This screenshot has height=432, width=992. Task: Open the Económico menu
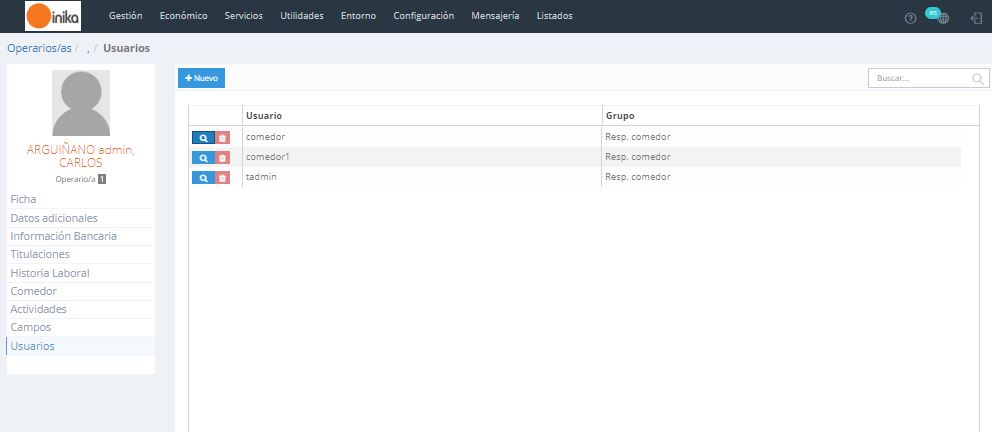[183, 16]
